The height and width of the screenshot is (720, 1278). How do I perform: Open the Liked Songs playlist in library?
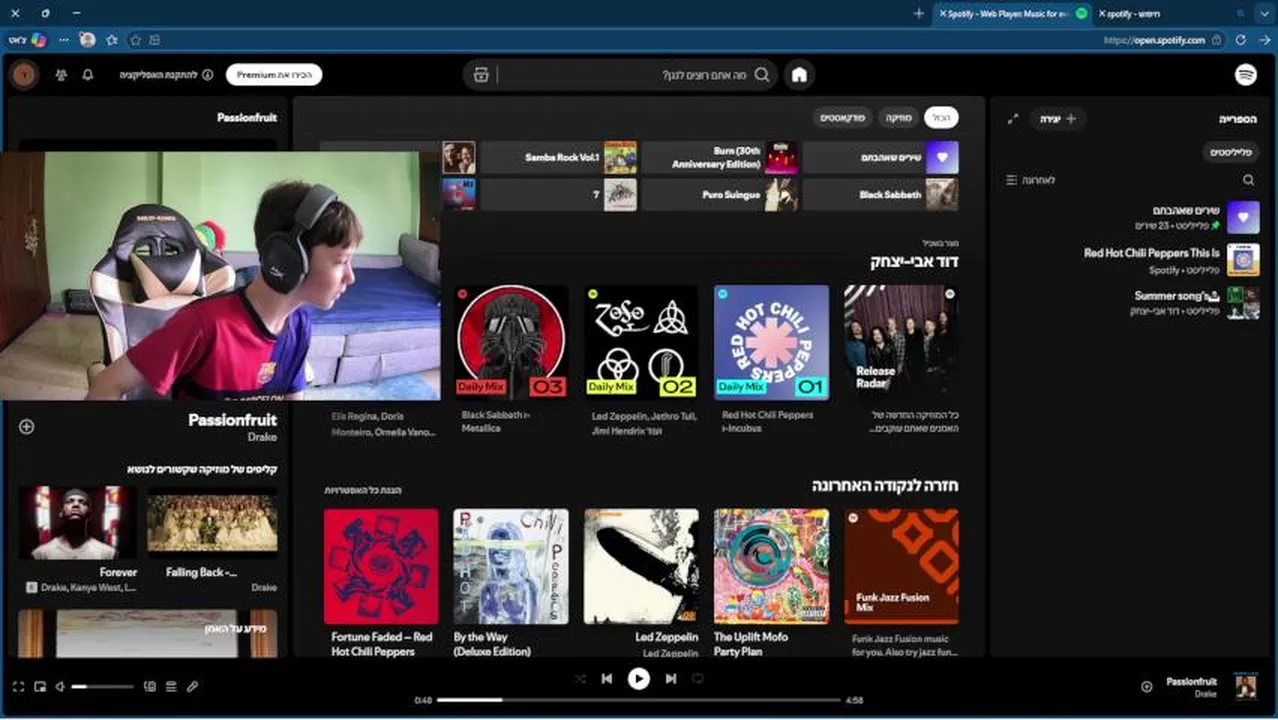pos(1132,217)
